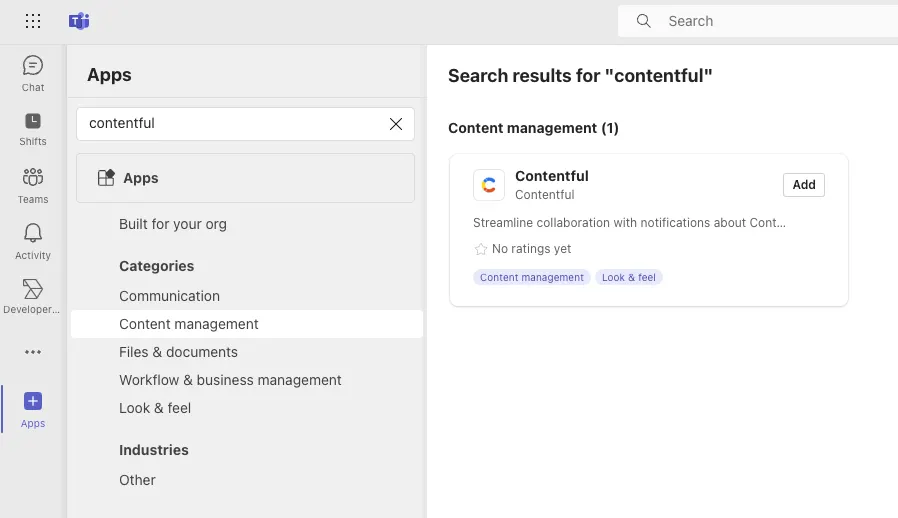Click the magnifier icon in top search

pyautogui.click(x=644, y=21)
